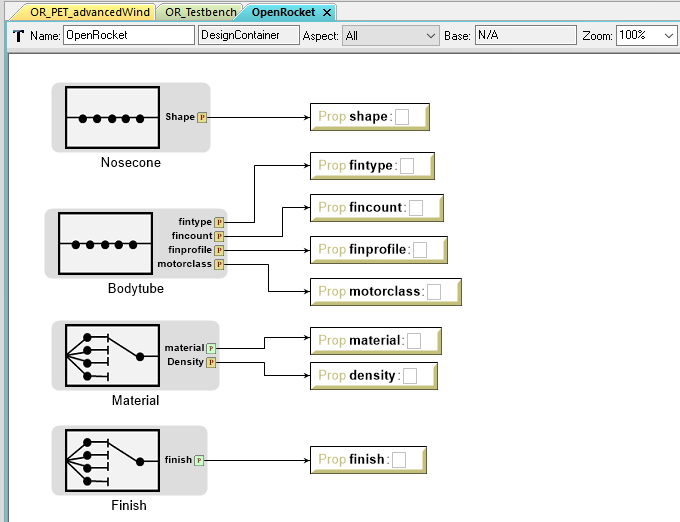Select the Prop finprofile property block
This screenshot has height=522, width=680.
pos(379,250)
